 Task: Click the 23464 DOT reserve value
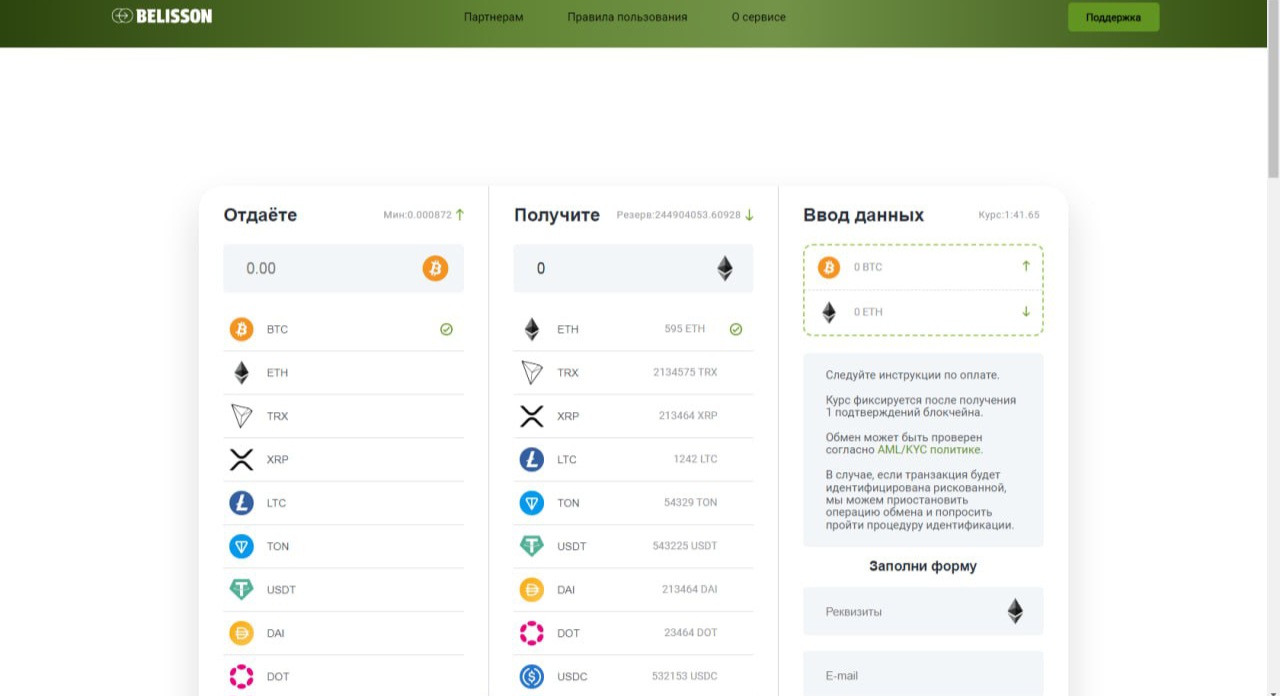coord(691,632)
